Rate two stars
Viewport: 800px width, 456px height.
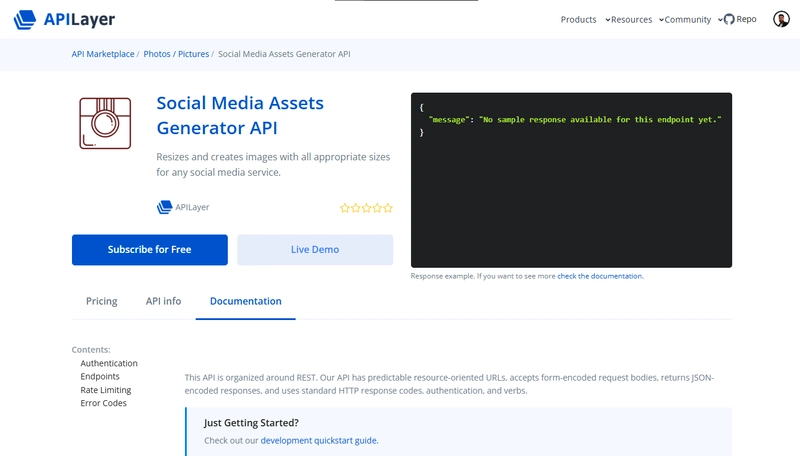356,208
